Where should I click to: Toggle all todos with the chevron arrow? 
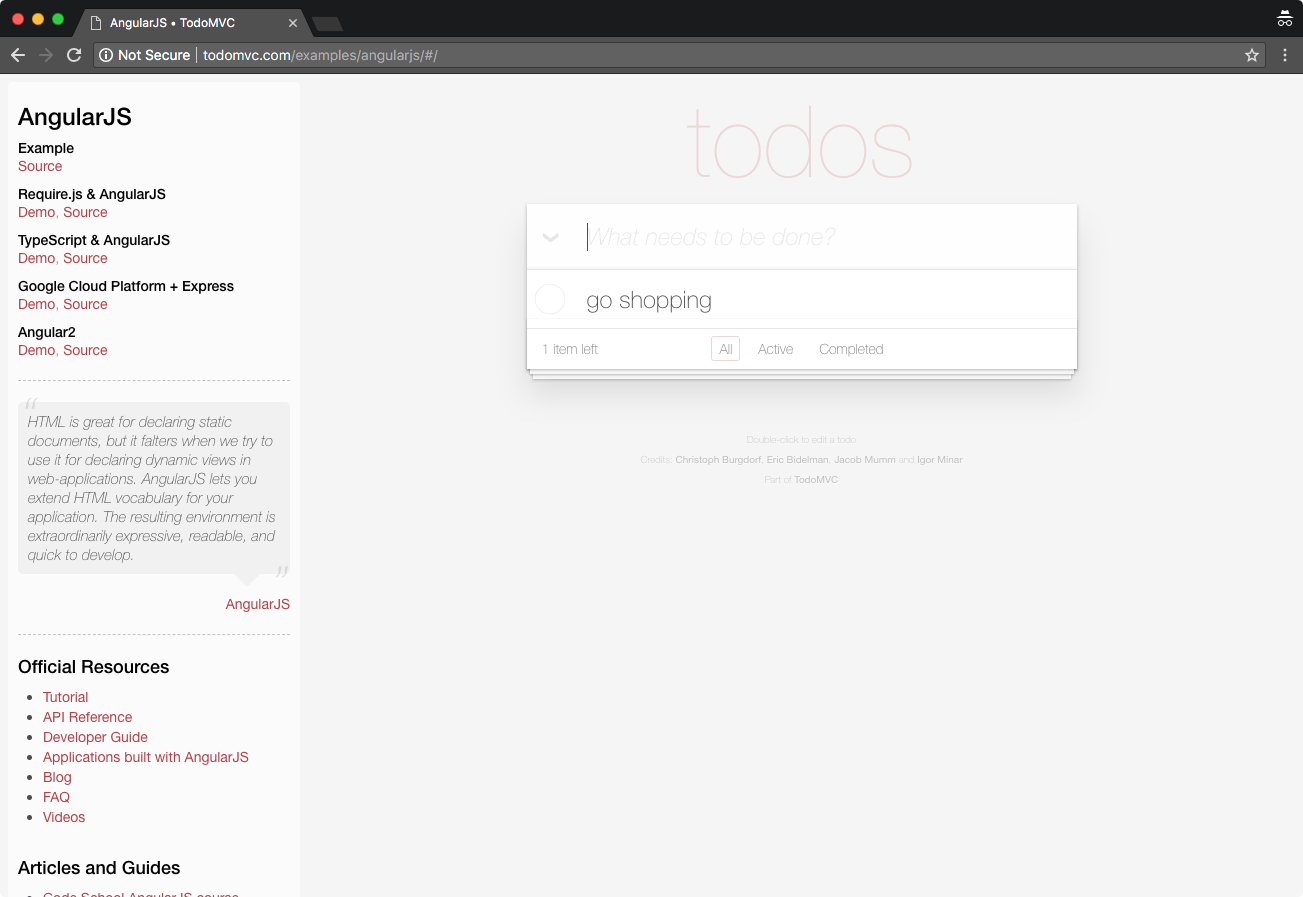550,238
